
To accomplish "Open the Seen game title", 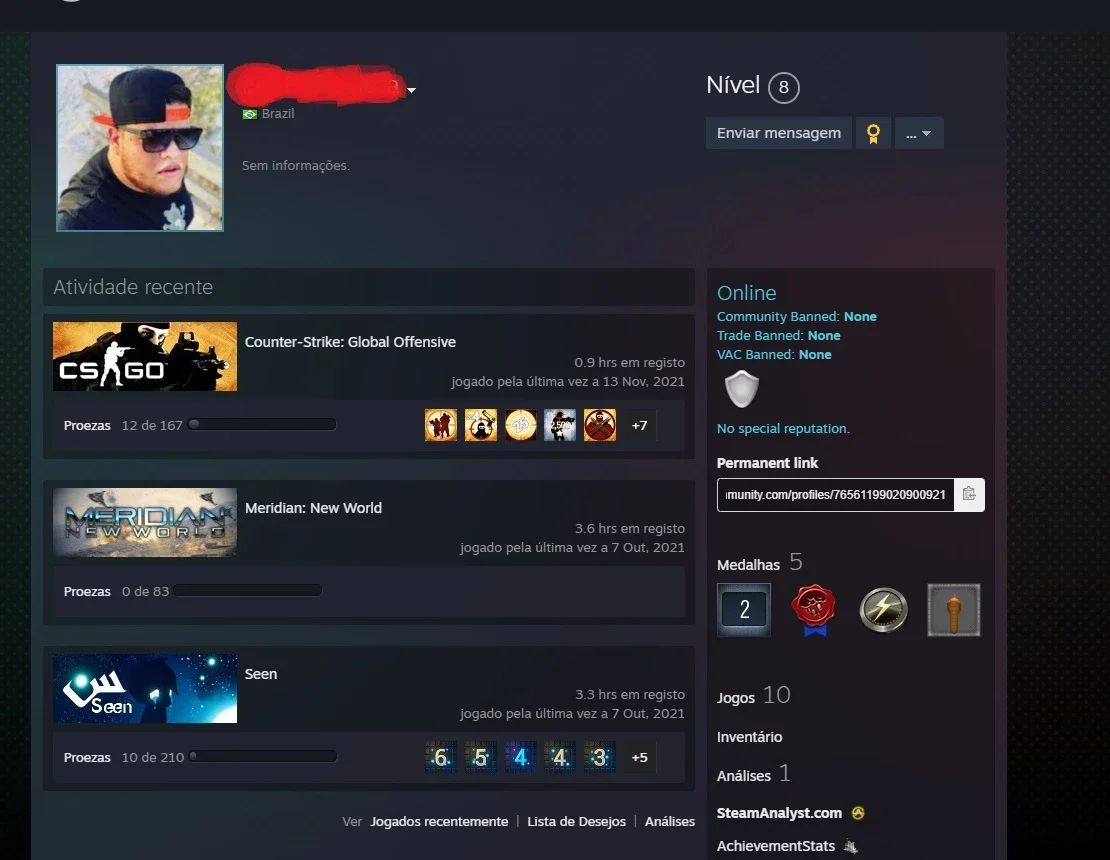I will click(261, 674).
